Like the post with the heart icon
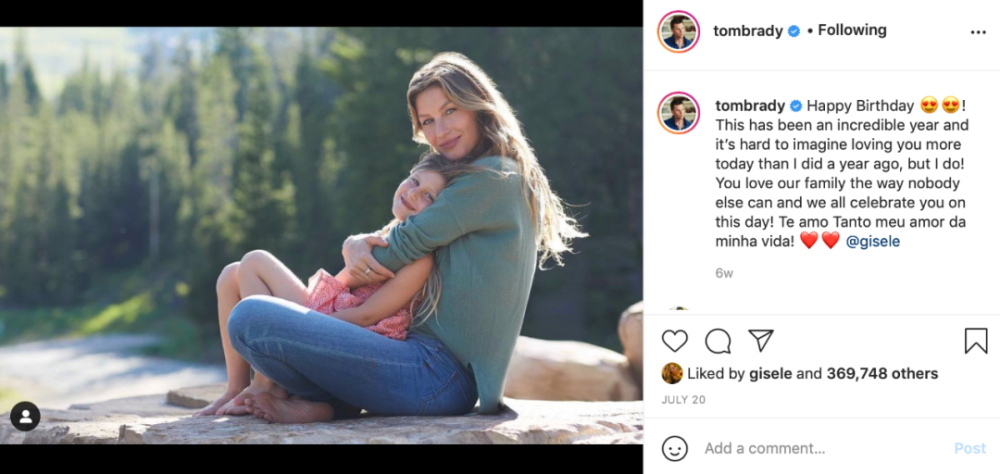This screenshot has height=474, width=1000. pos(675,341)
